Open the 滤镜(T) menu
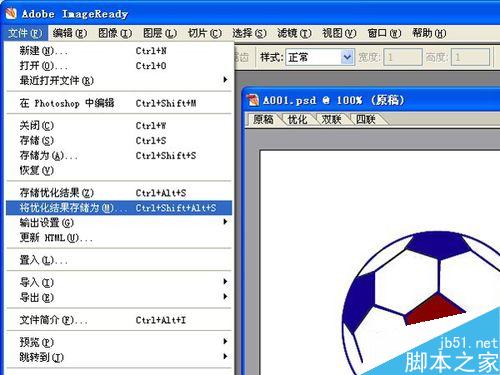The height and width of the screenshot is (375, 500). pos(294,33)
